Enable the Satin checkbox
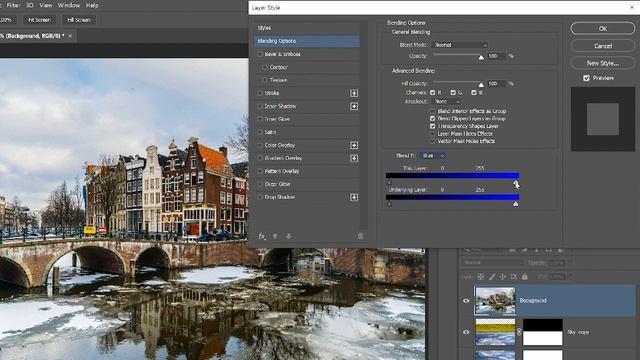The width and height of the screenshot is (640, 360). [x=260, y=132]
